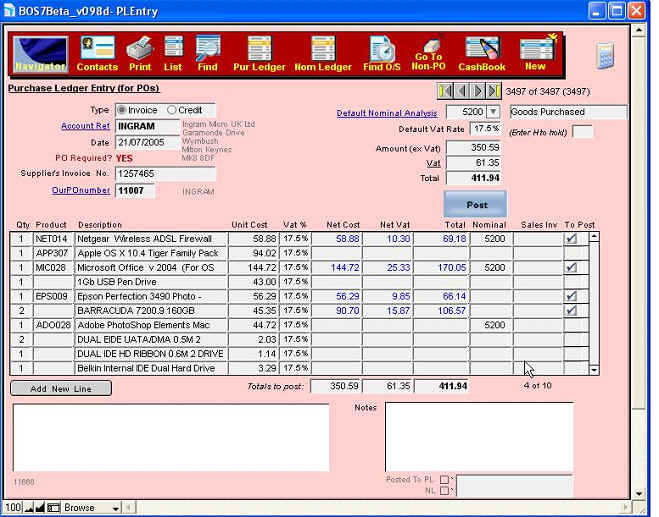Click zoom out icon in status bar
Viewport: 659px width, 517px height.
coord(29,508)
